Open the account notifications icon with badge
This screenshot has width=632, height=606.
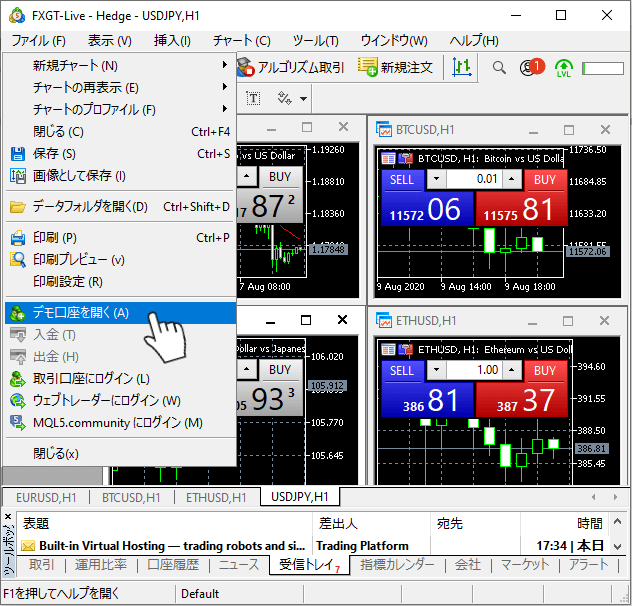click(531, 67)
